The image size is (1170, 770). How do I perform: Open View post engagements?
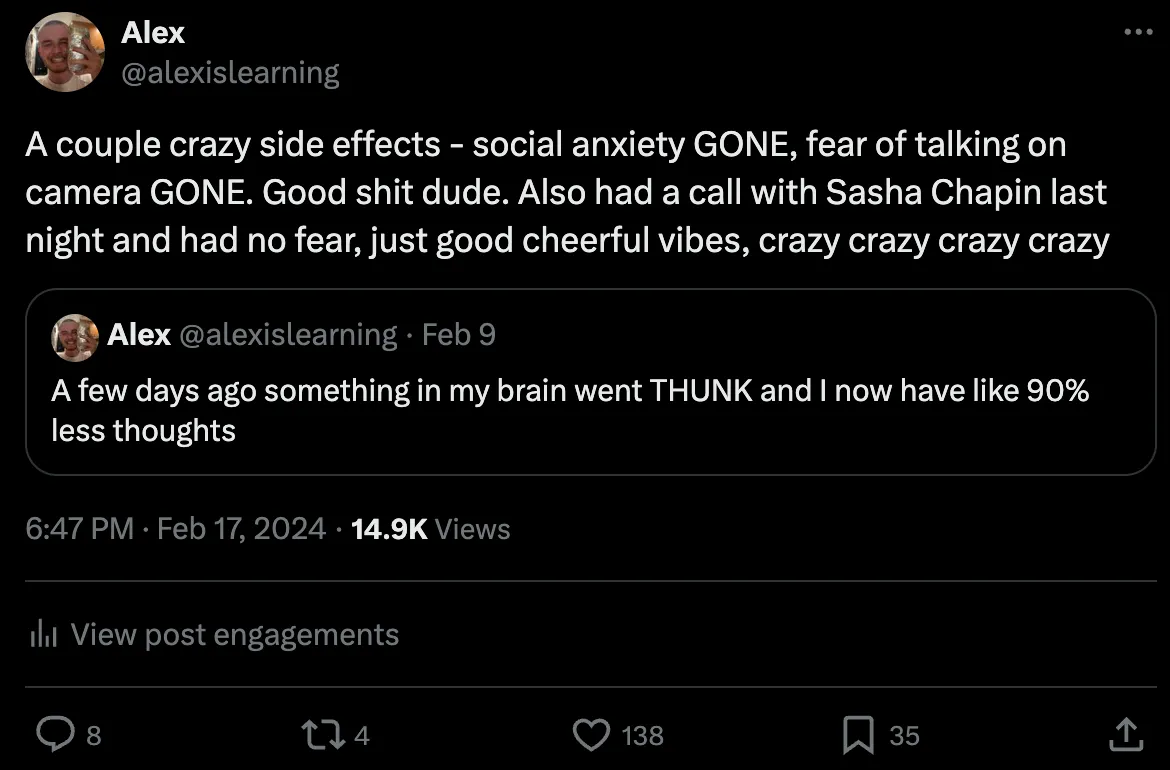(x=235, y=634)
